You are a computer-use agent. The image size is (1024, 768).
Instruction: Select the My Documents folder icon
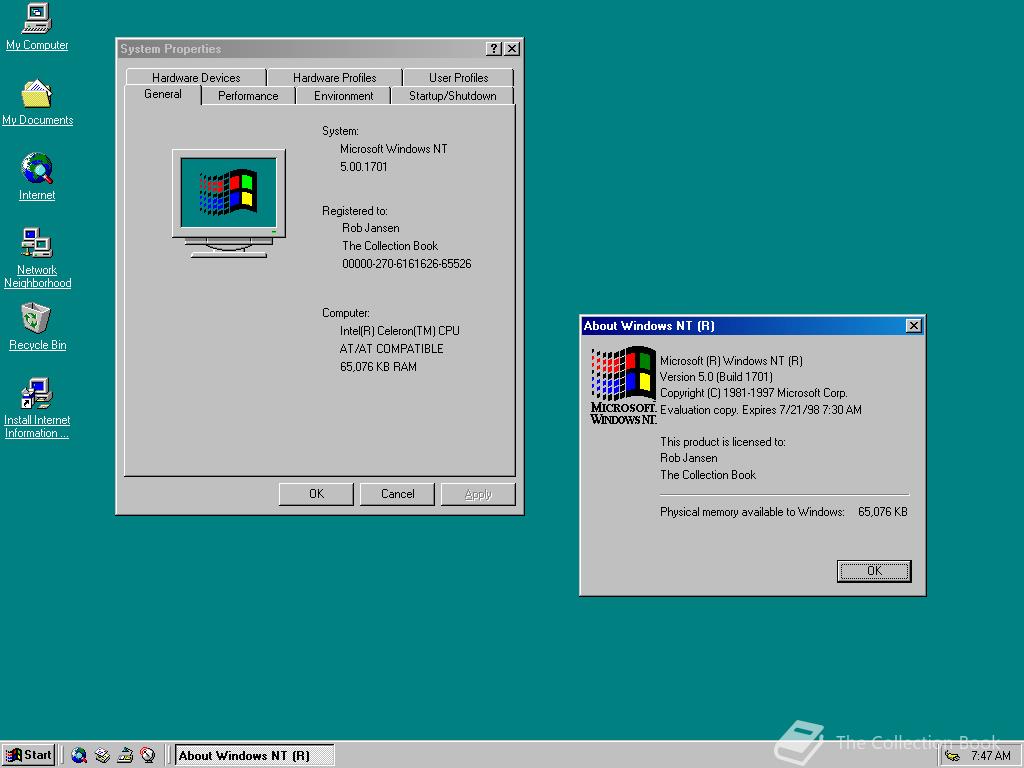[37, 95]
